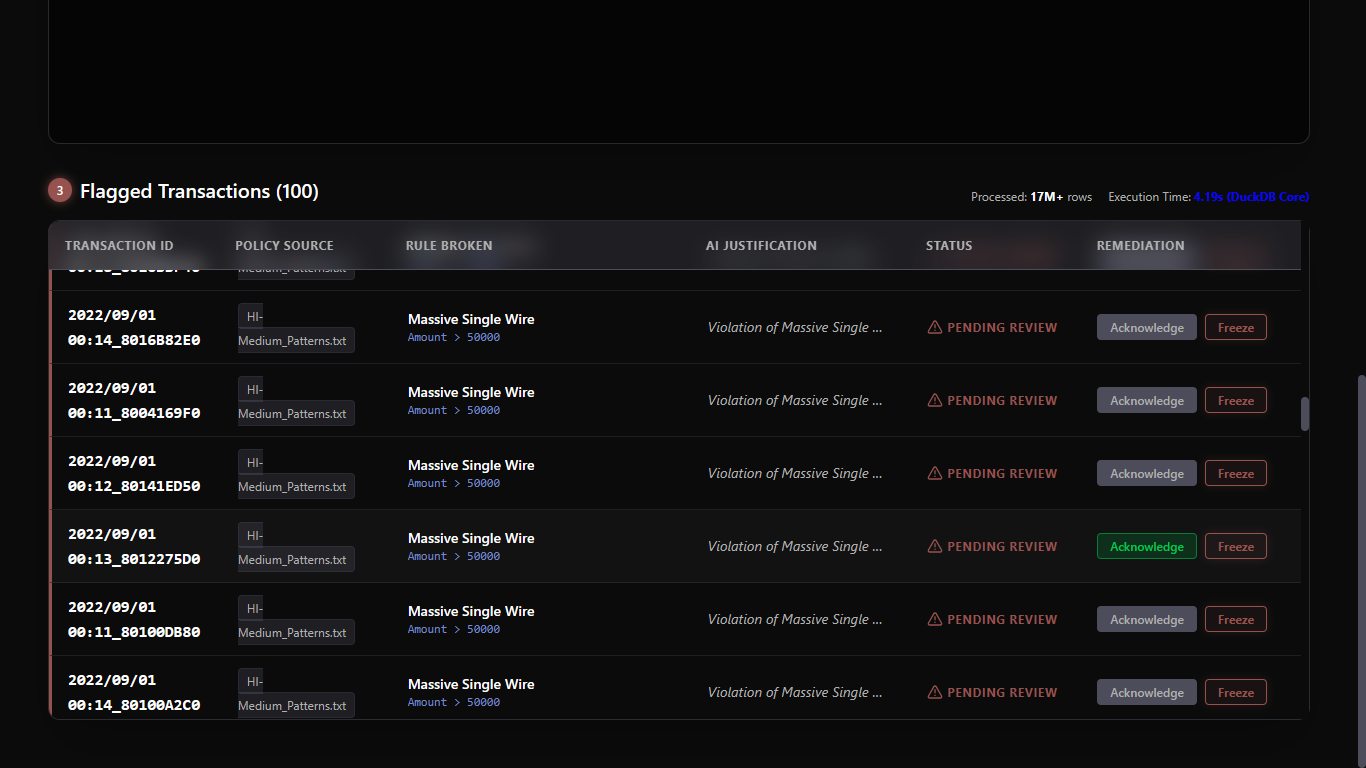The height and width of the screenshot is (768, 1366).
Task: Freeze transaction 00:11_8004169F0
Action: 1235,400
